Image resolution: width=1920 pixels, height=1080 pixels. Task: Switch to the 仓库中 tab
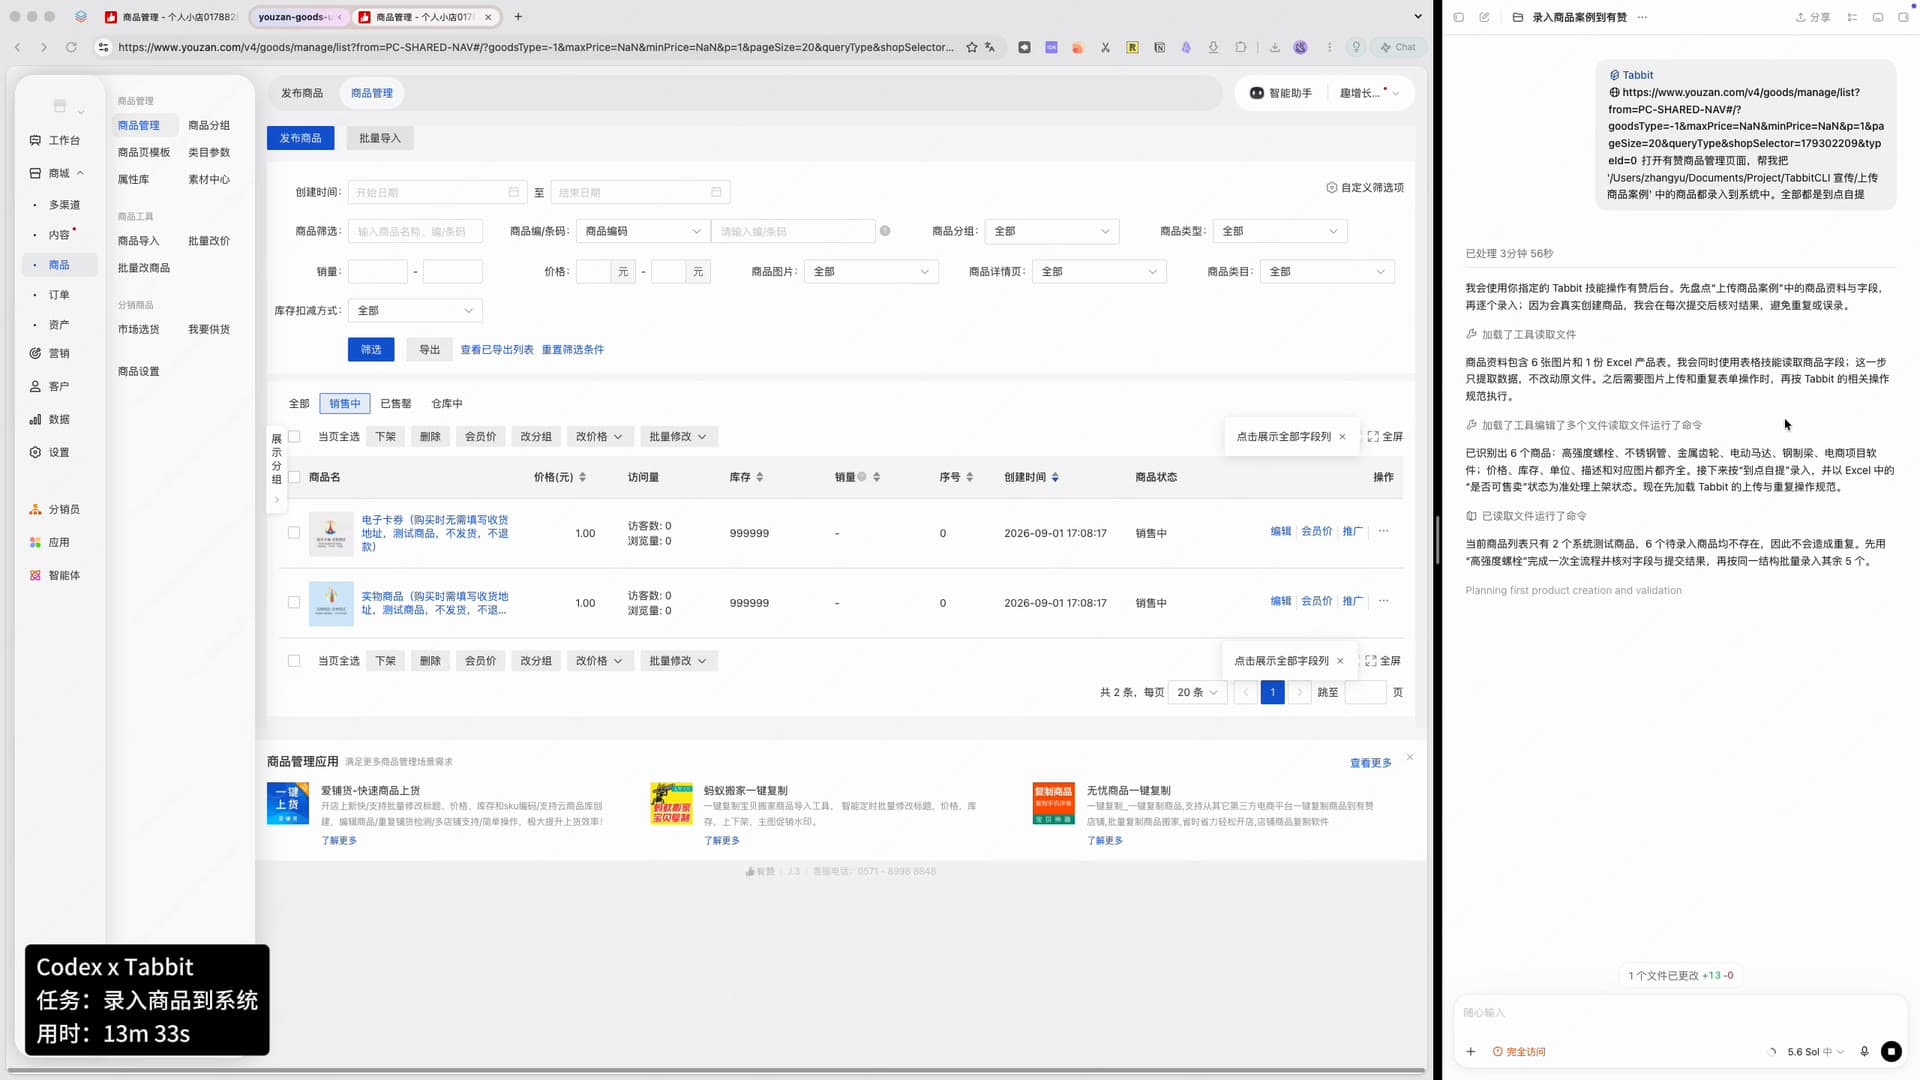(x=447, y=403)
